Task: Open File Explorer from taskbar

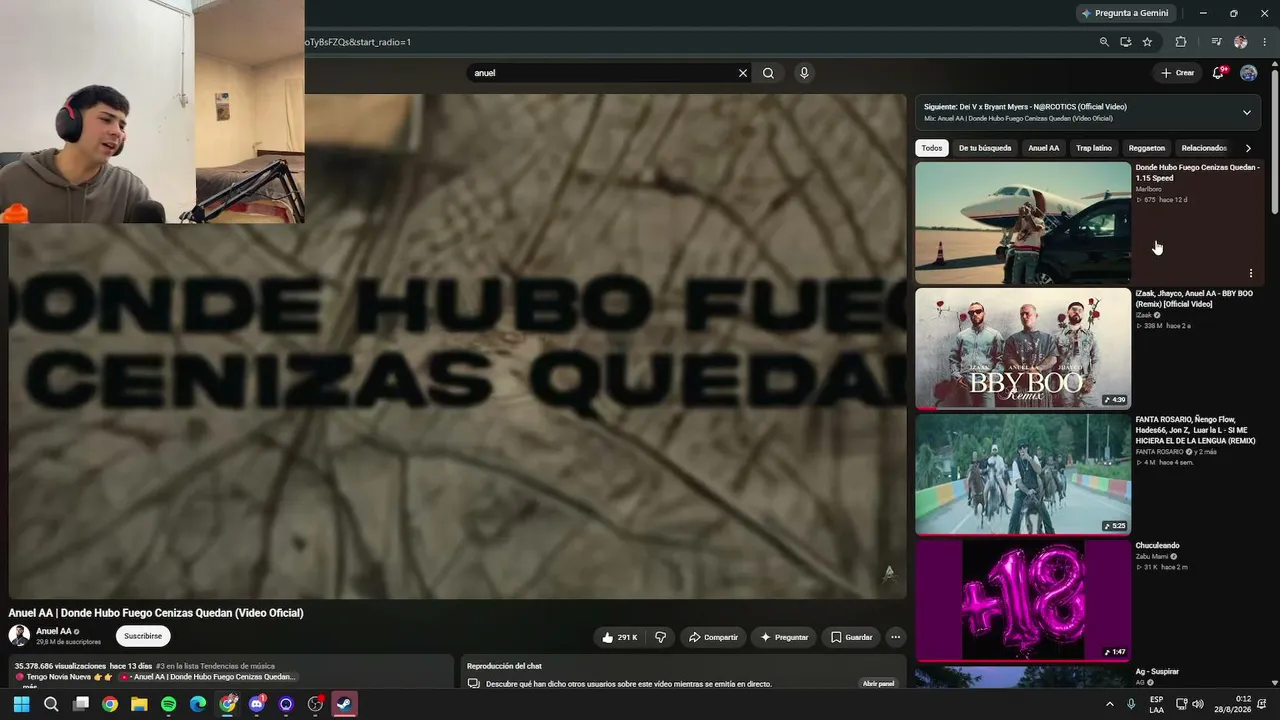Action: tap(139, 704)
